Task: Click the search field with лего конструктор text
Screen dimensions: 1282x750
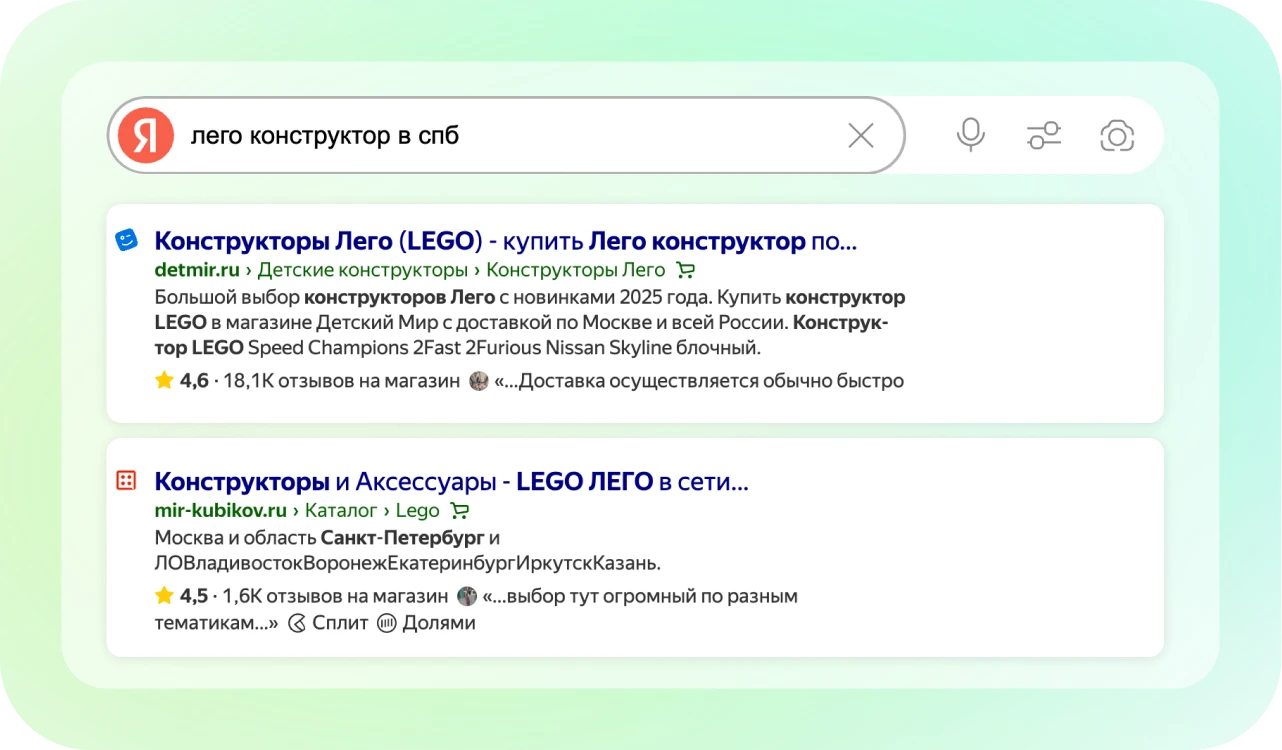Action: 500,136
